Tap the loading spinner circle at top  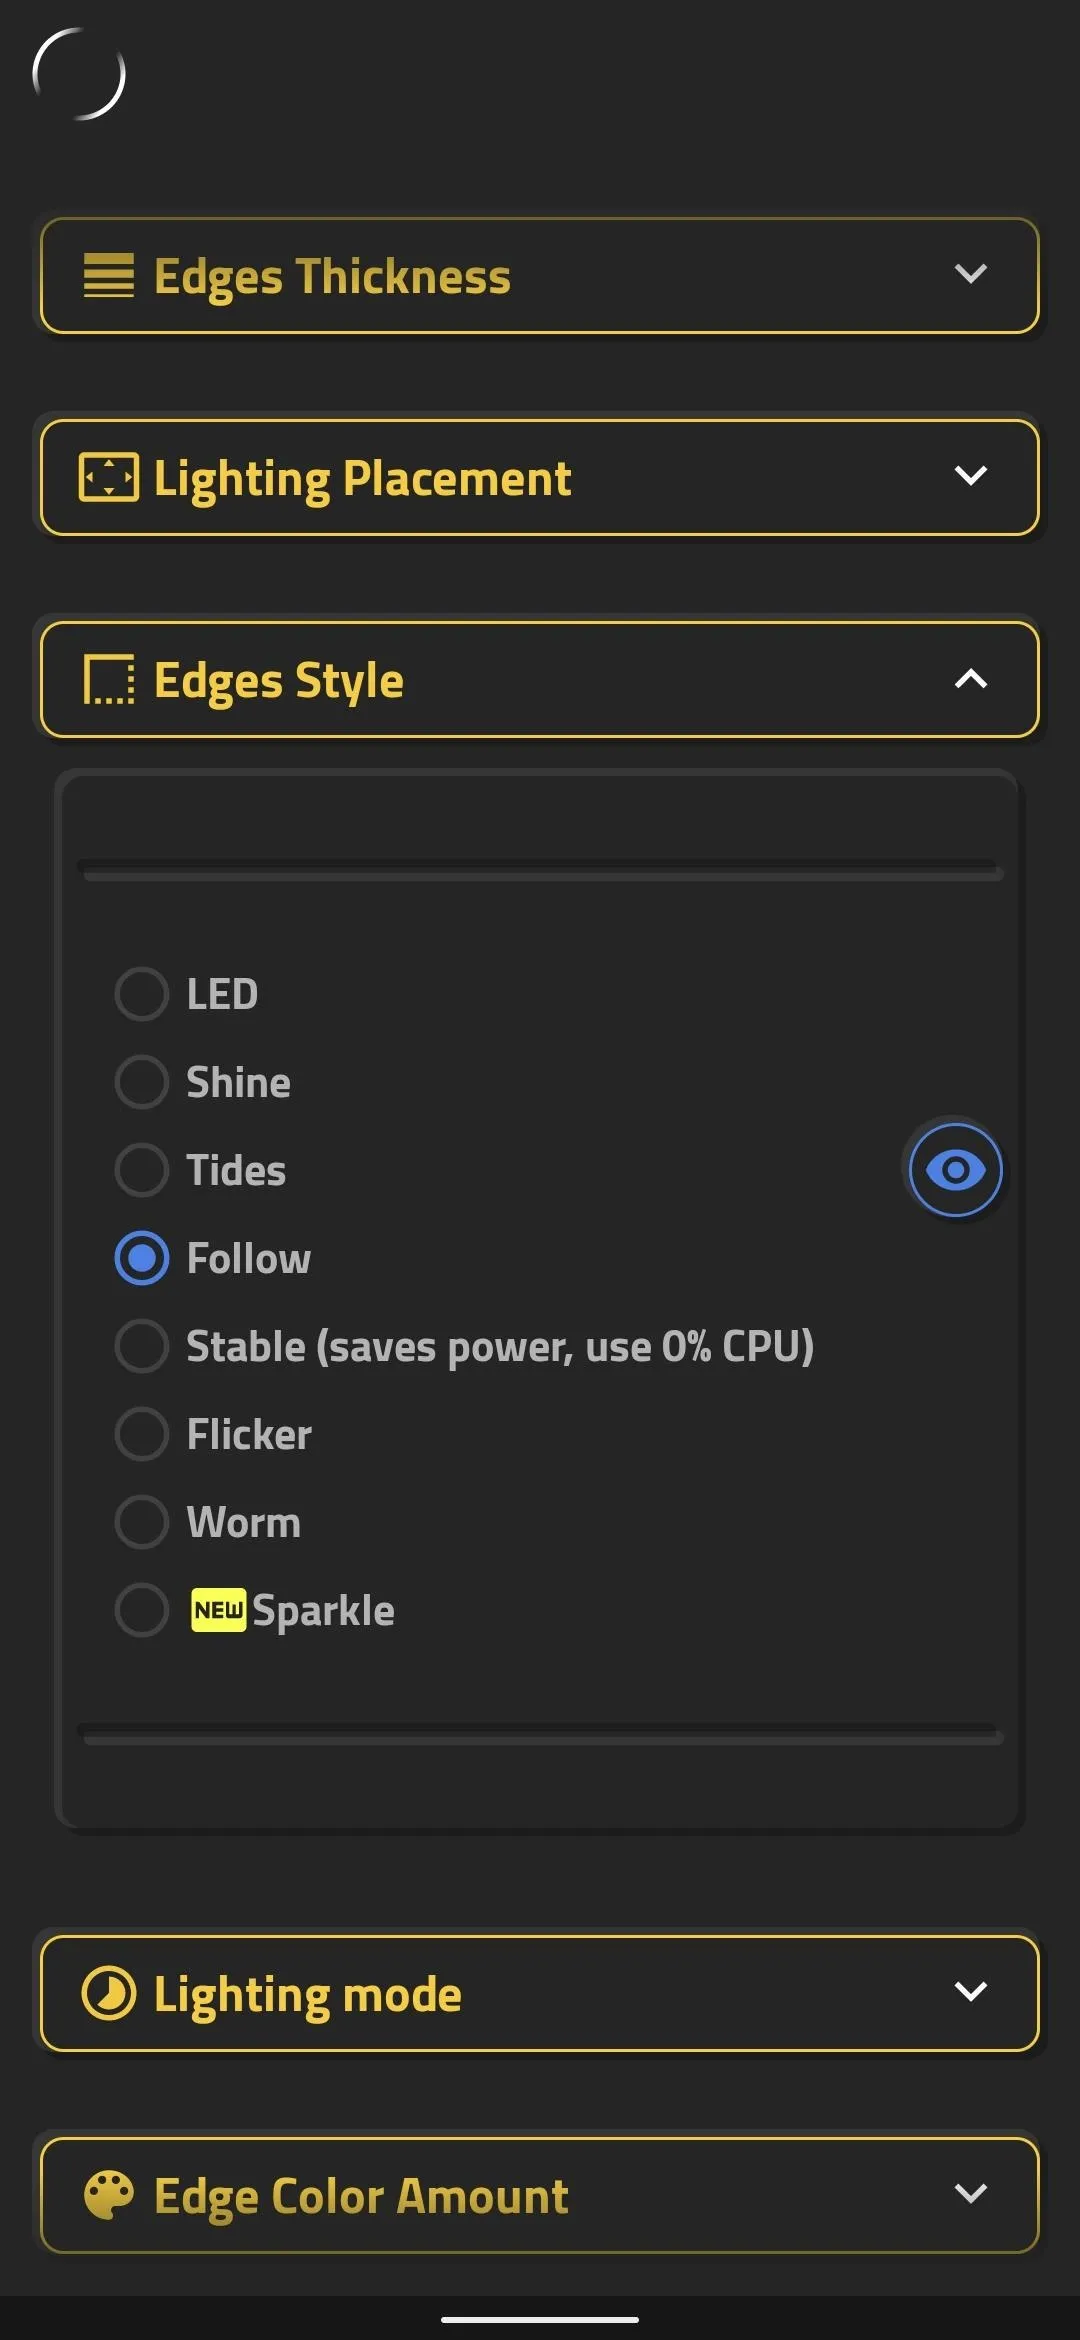79,74
